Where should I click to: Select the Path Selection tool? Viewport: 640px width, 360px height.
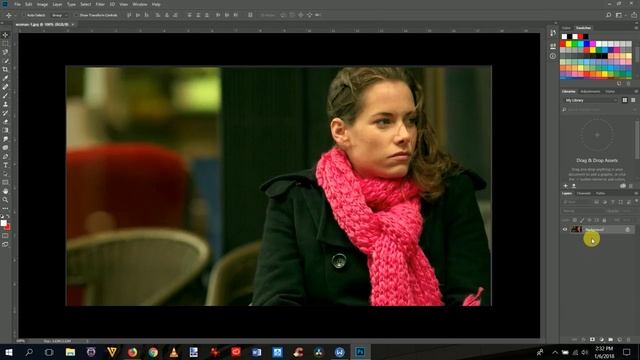tap(5, 174)
